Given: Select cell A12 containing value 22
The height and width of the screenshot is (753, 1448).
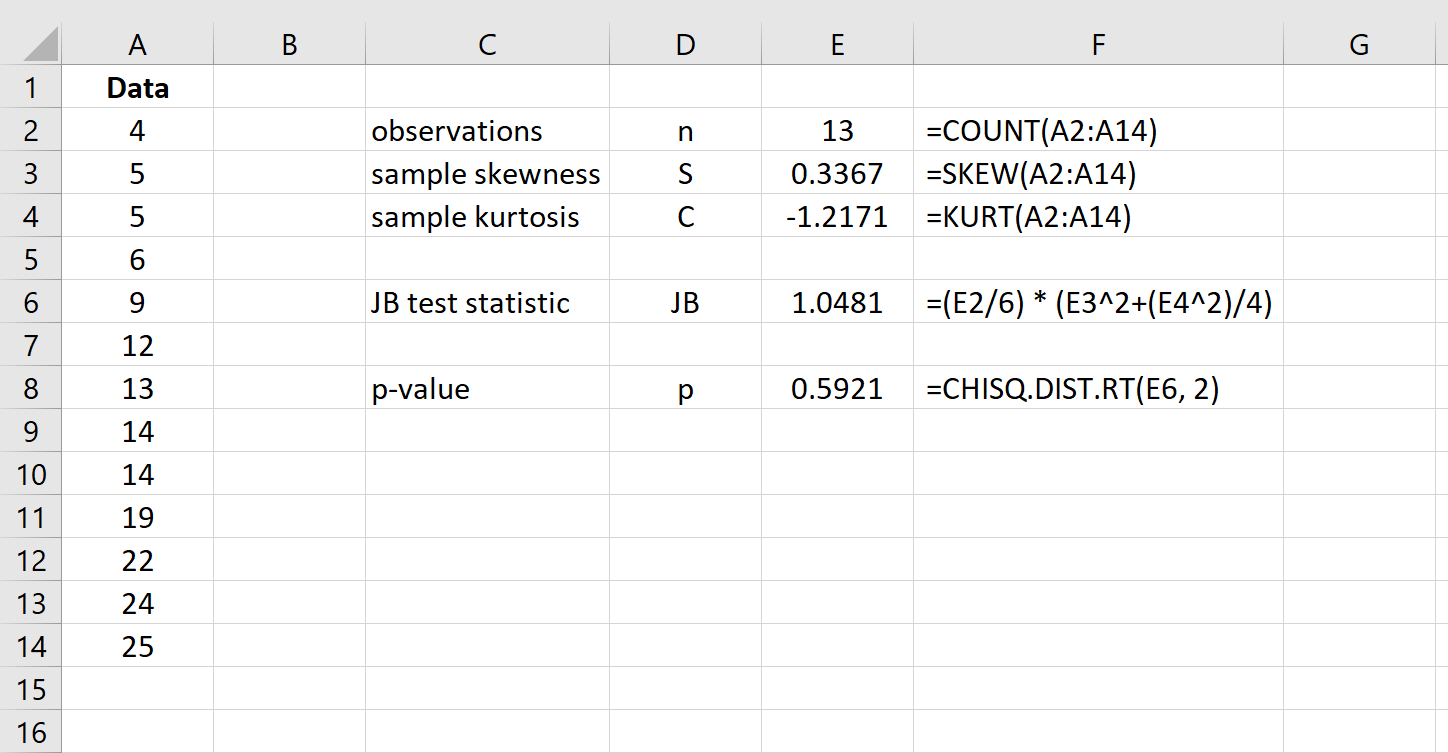Looking at the screenshot, I should (138, 561).
